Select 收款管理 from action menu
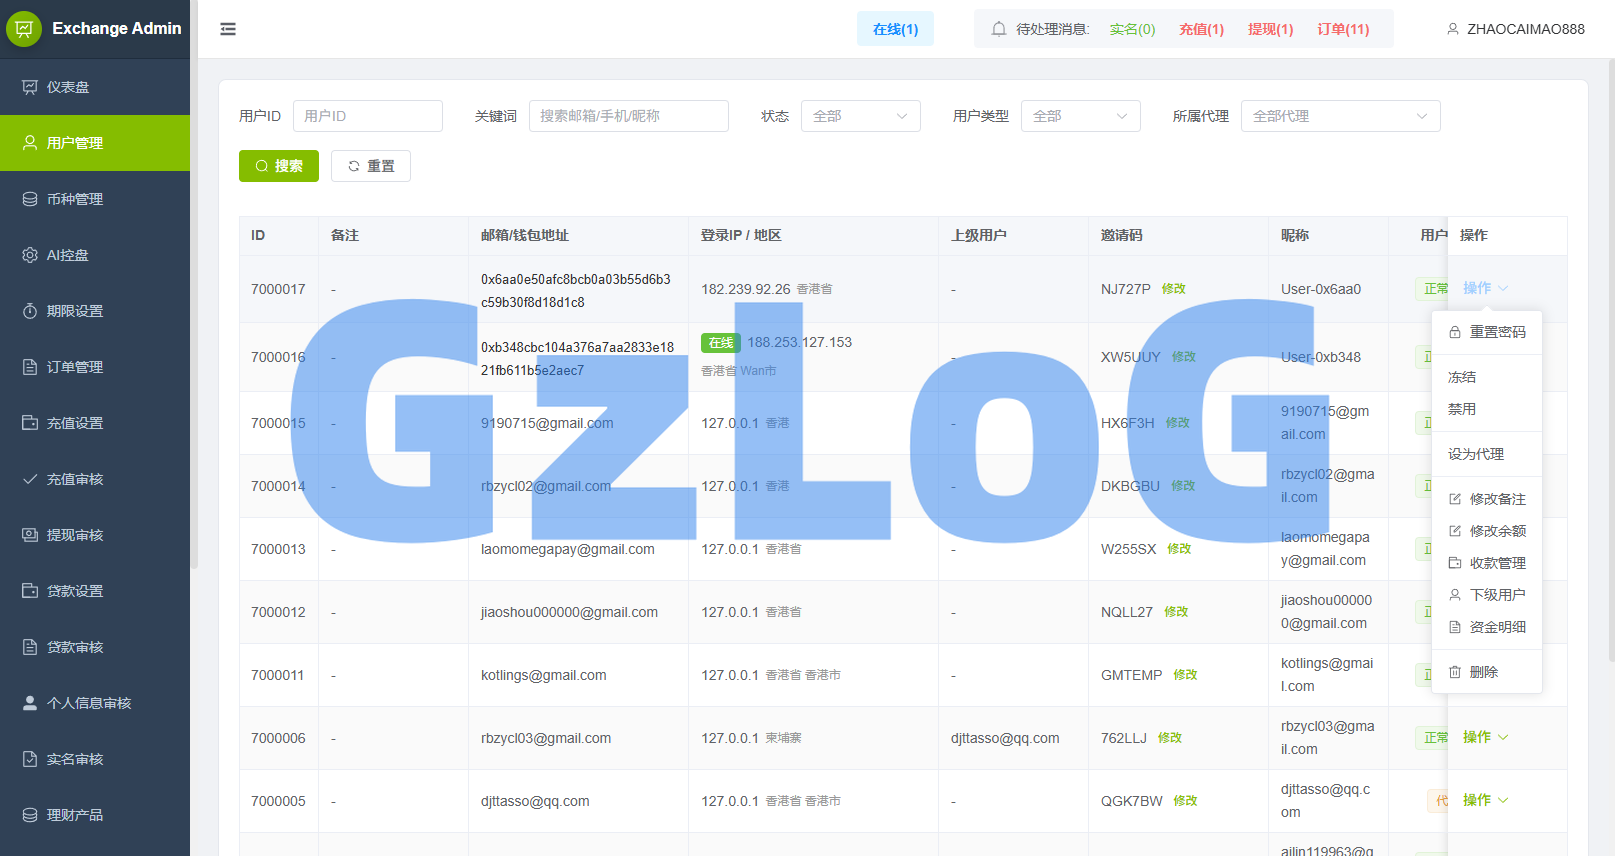Image resolution: width=1615 pixels, height=856 pixels. [1487, 563]
